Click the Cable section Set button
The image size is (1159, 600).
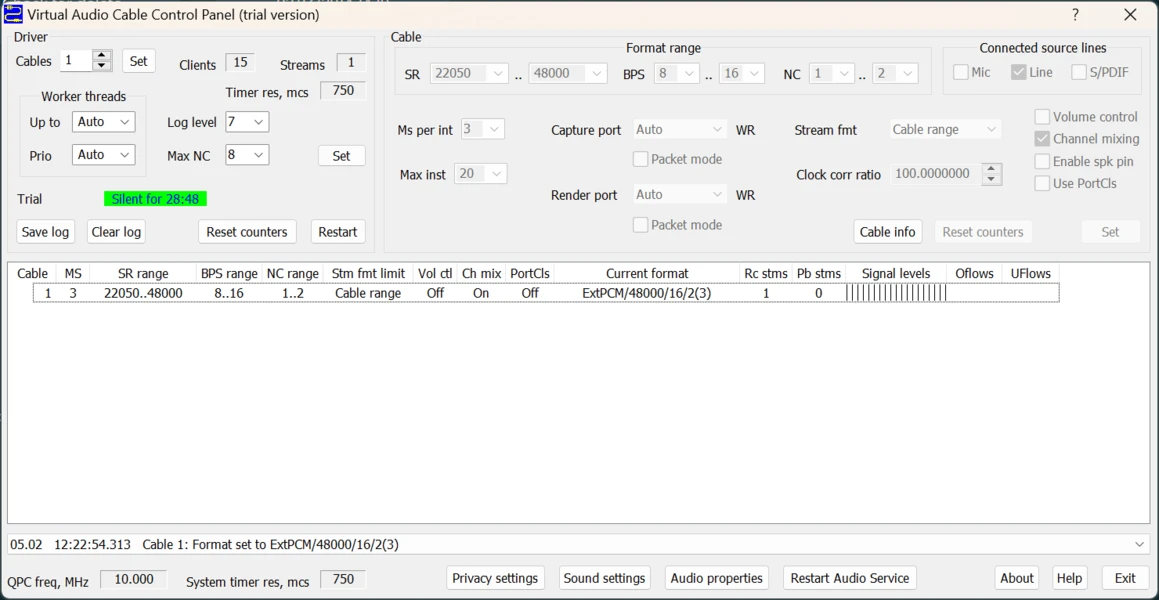1110,231
